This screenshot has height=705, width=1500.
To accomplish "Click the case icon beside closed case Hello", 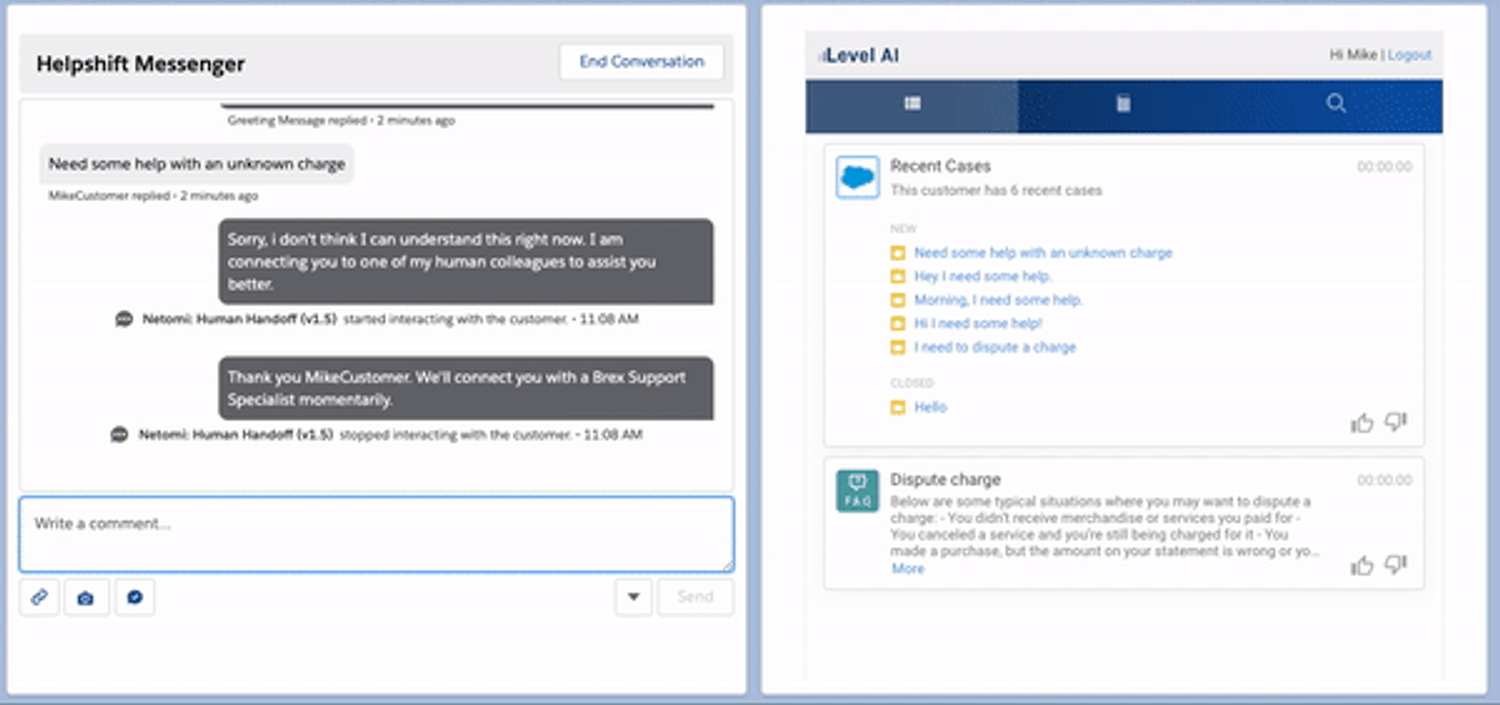I will [x=897, y=407].
